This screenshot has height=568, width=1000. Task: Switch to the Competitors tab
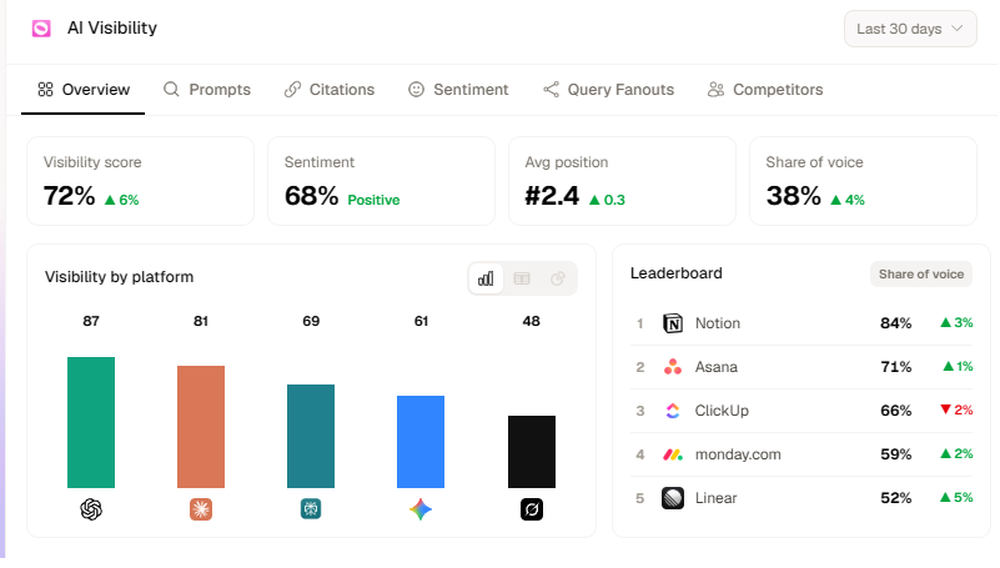click(x=765, y=90)
